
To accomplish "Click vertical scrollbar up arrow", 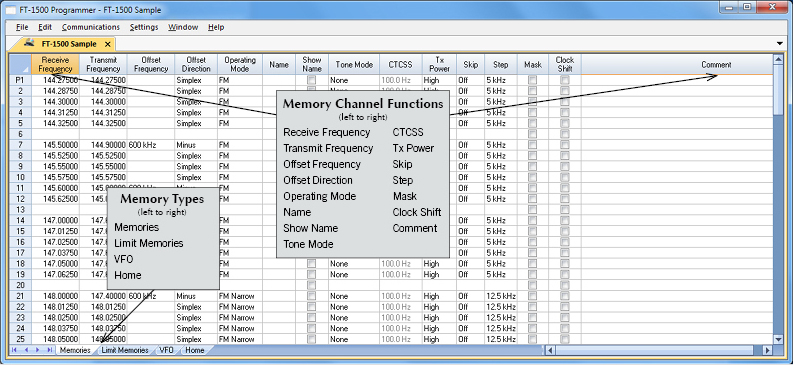I will [778, 60].
